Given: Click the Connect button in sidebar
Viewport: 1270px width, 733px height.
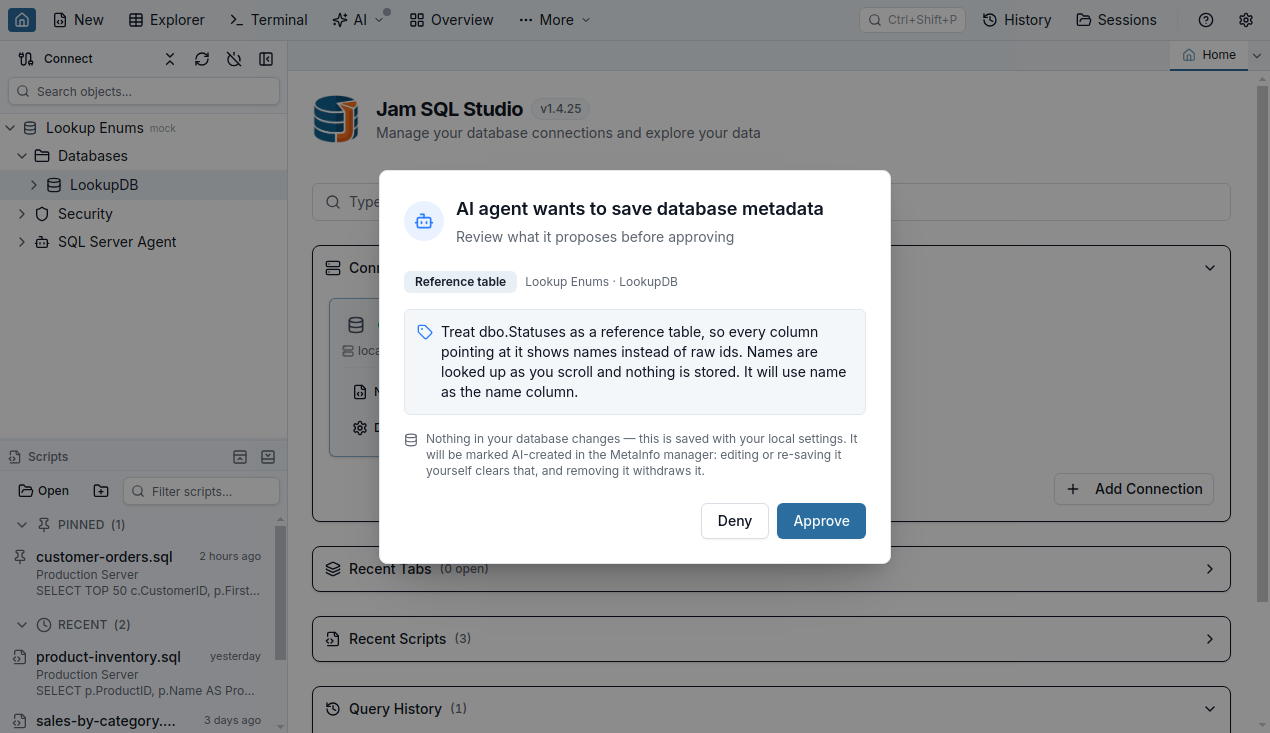Looking at the screenshot, I should point(55,59).
